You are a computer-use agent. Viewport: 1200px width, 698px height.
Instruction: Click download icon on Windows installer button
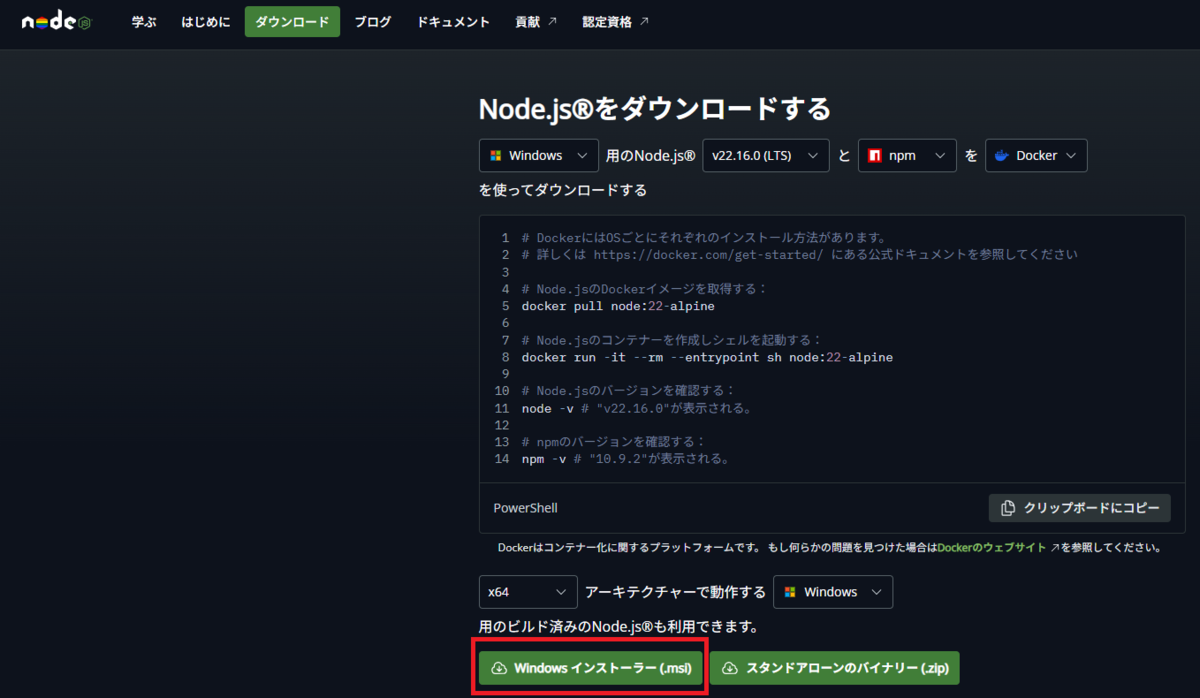500,668
